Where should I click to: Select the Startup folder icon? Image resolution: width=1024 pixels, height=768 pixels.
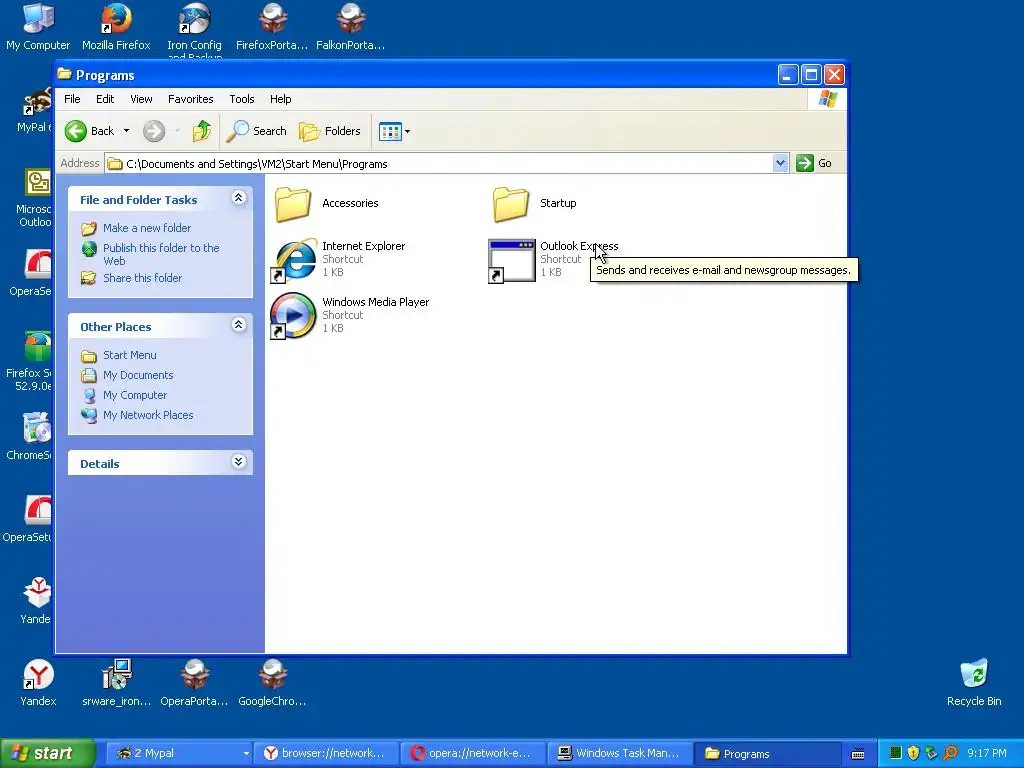[x=511, y=204]
